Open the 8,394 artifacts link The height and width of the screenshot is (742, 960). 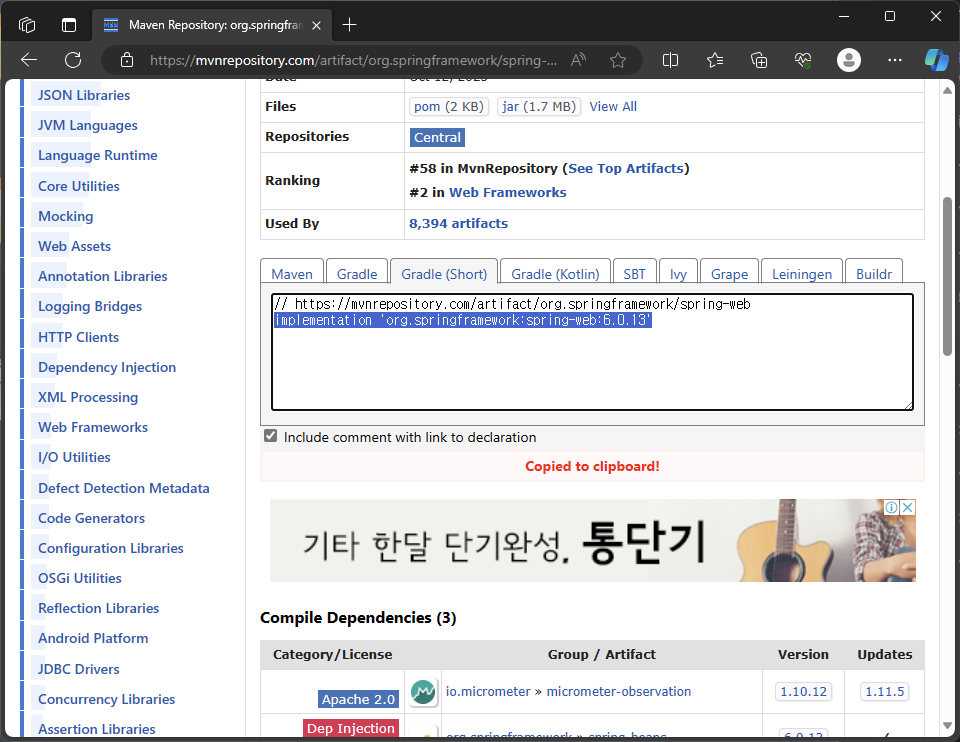(x=459, y=223)
